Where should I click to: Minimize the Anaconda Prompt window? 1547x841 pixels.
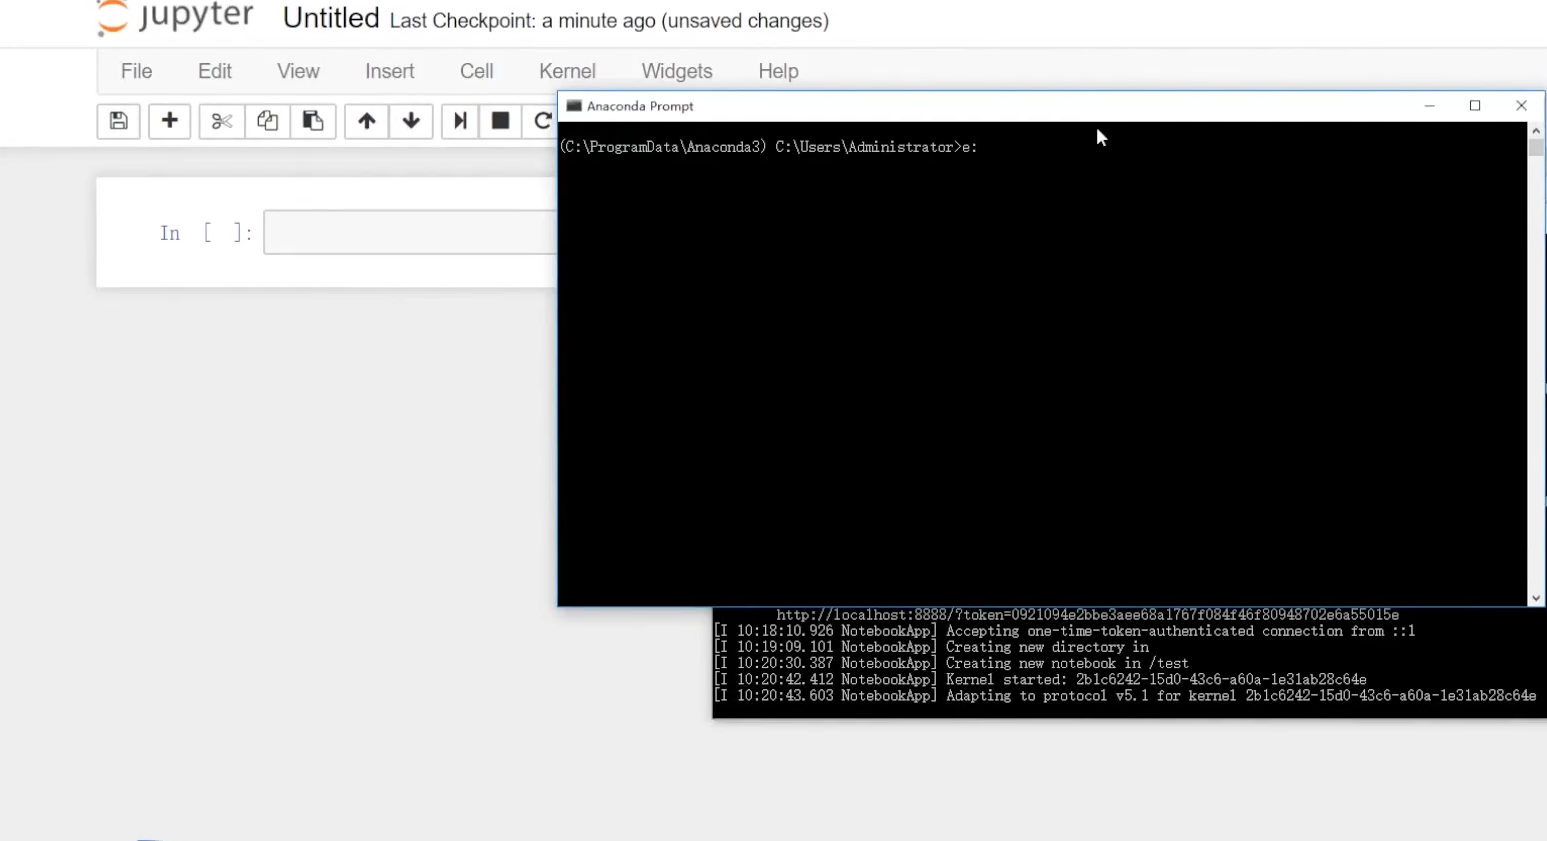click(1430, 106)
